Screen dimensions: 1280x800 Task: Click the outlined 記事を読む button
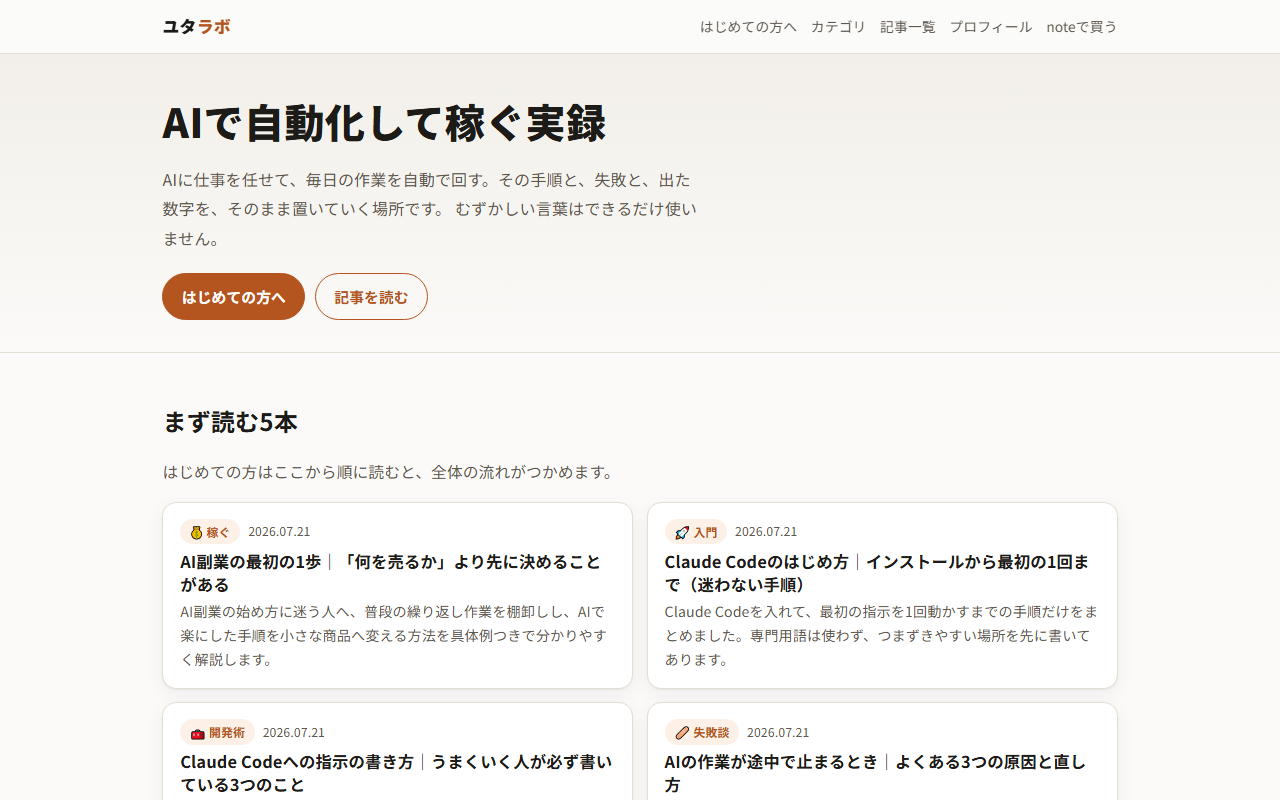(x=371, y=297)
